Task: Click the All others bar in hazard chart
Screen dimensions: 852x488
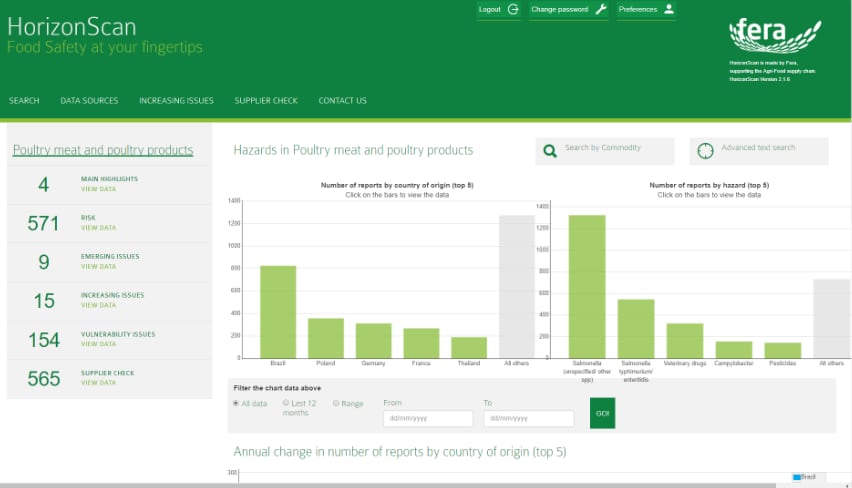Action: point(832,318)
